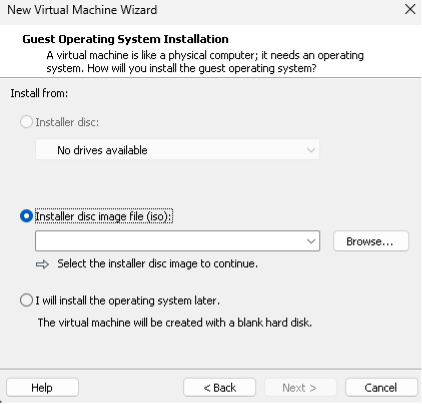Go to the previous step with Back
This screenshot has height=404, width=422.
(x=219, y=388)
